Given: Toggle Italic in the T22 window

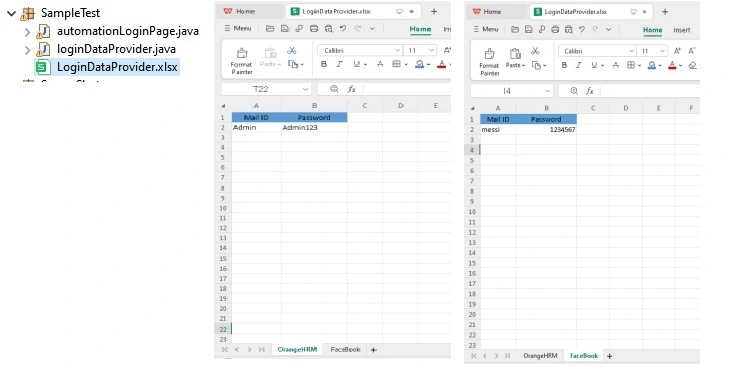Looking at the screenshot, I should pyautogui.click(x=339, y=64).
